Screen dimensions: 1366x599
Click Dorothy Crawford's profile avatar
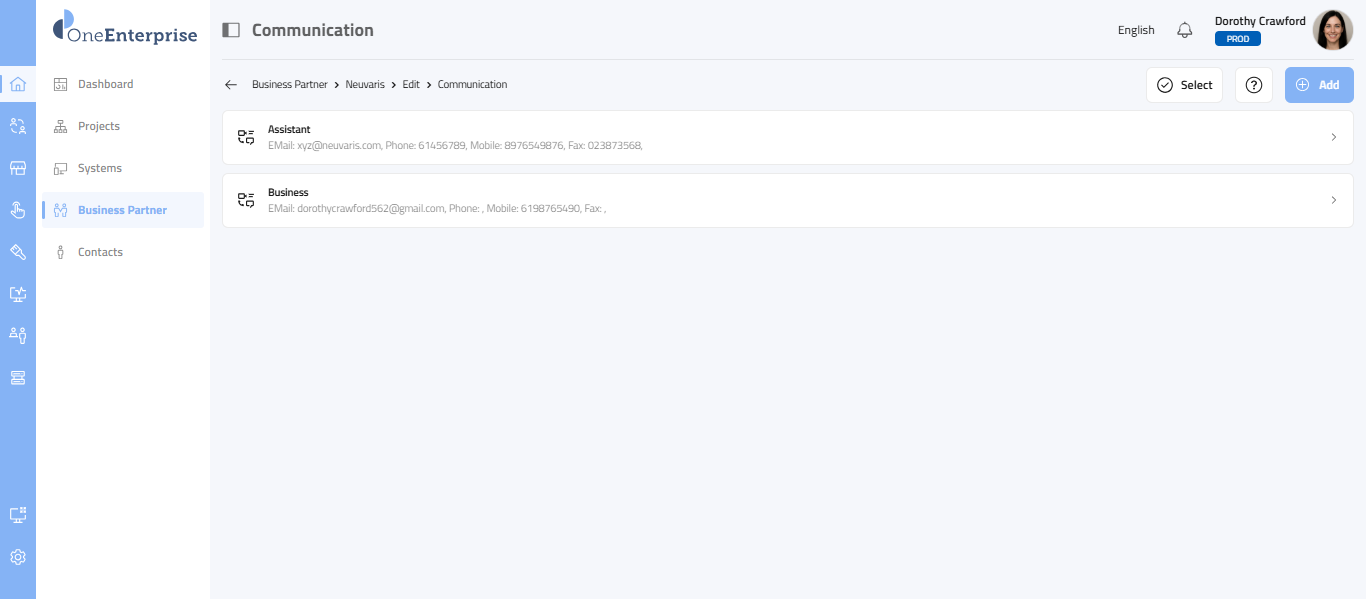tap(1332, 30)
